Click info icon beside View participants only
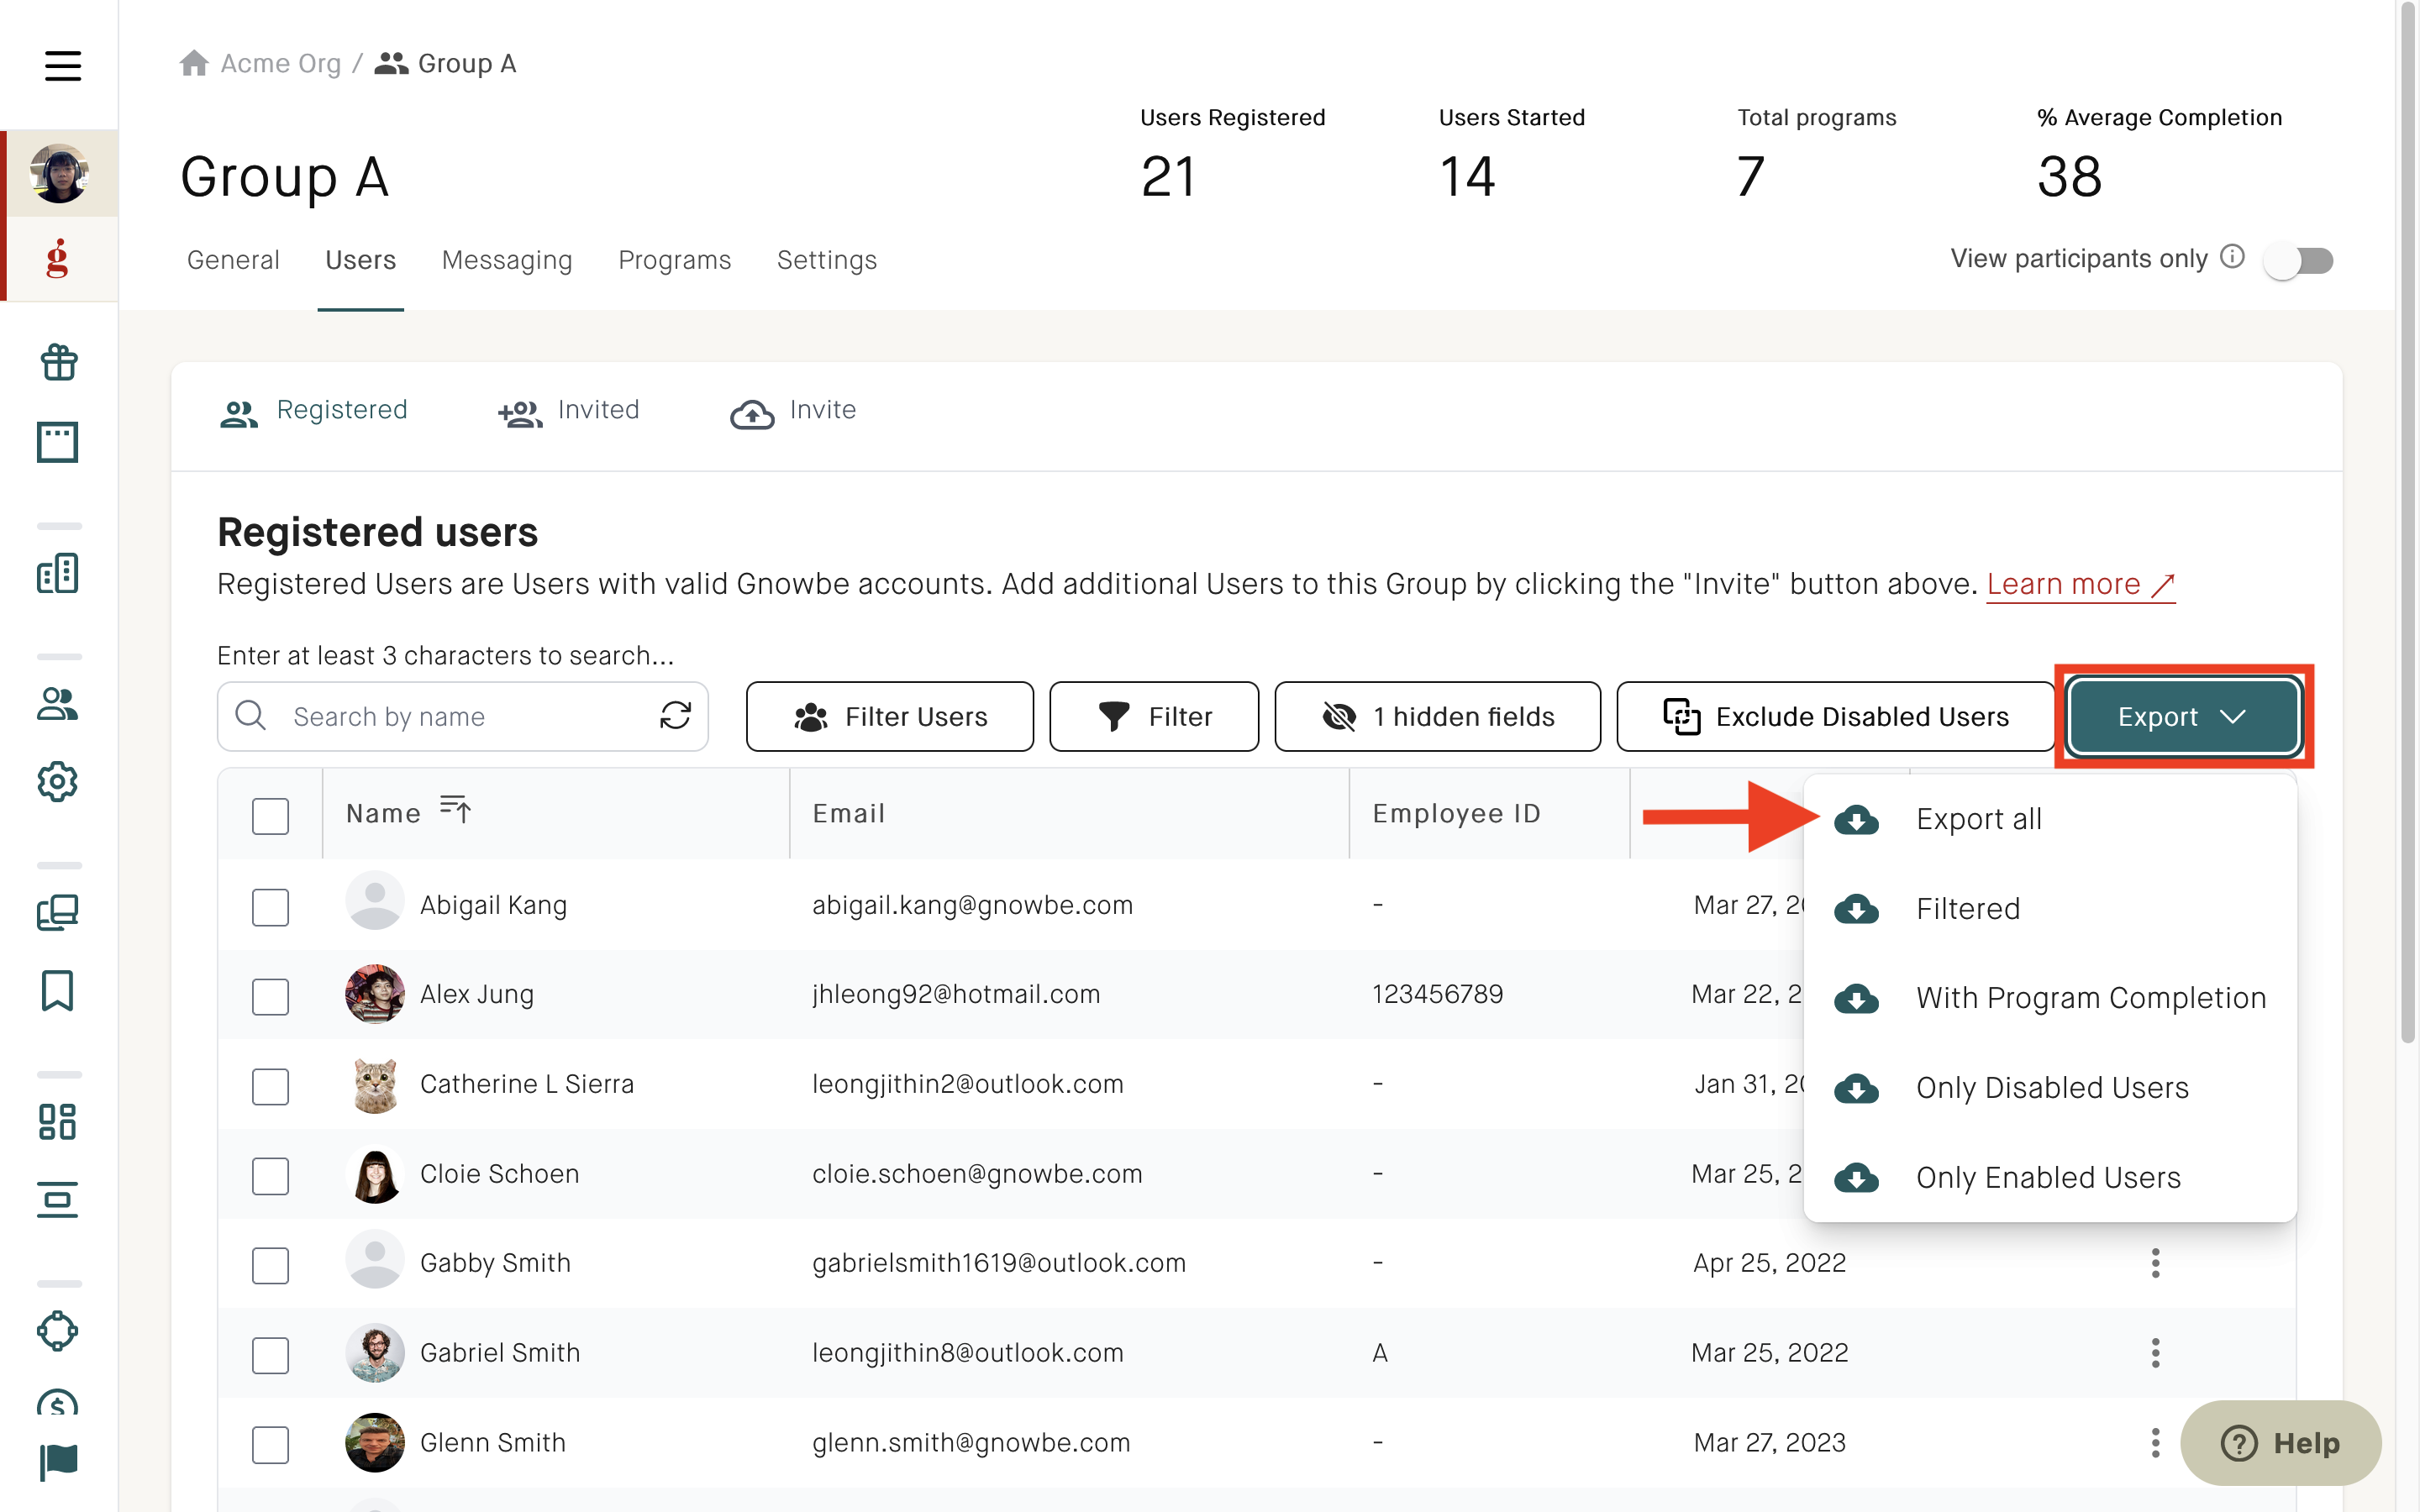 point(2232,257)
